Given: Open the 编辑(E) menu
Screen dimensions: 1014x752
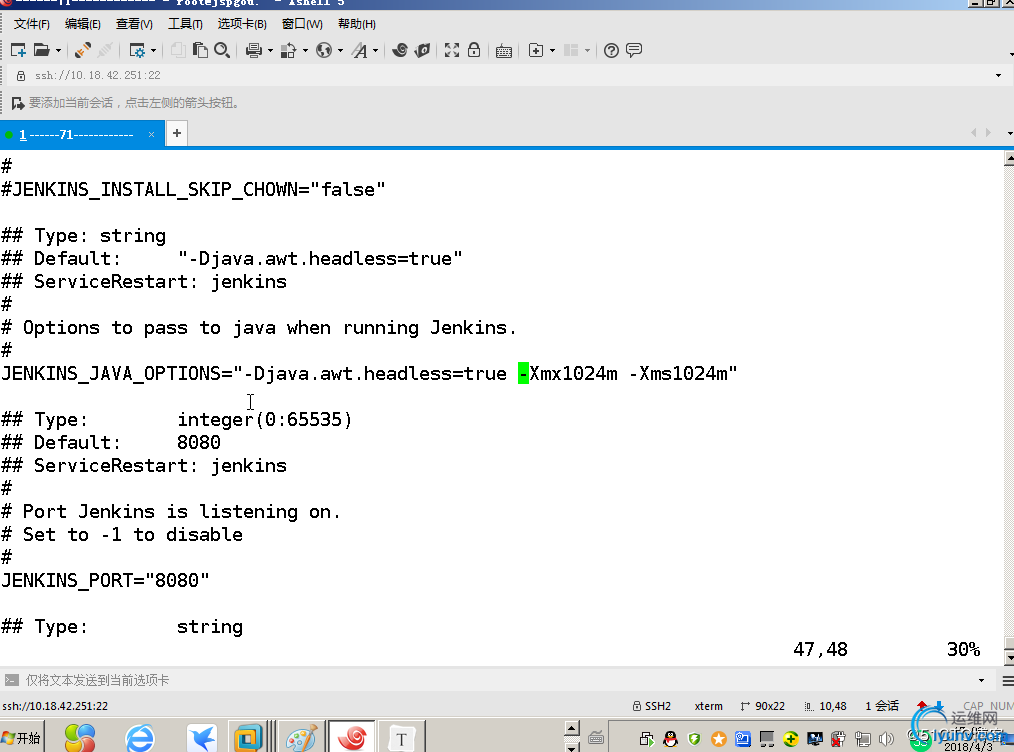Looking at the screenshot, I should click(83, 24).
